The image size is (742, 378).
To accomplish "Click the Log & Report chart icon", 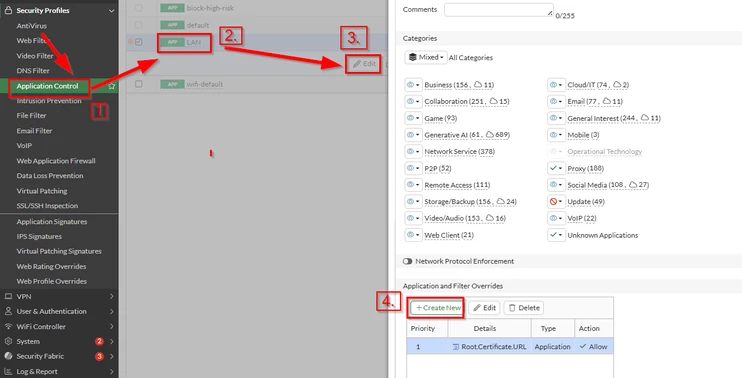I will (8, 371).
